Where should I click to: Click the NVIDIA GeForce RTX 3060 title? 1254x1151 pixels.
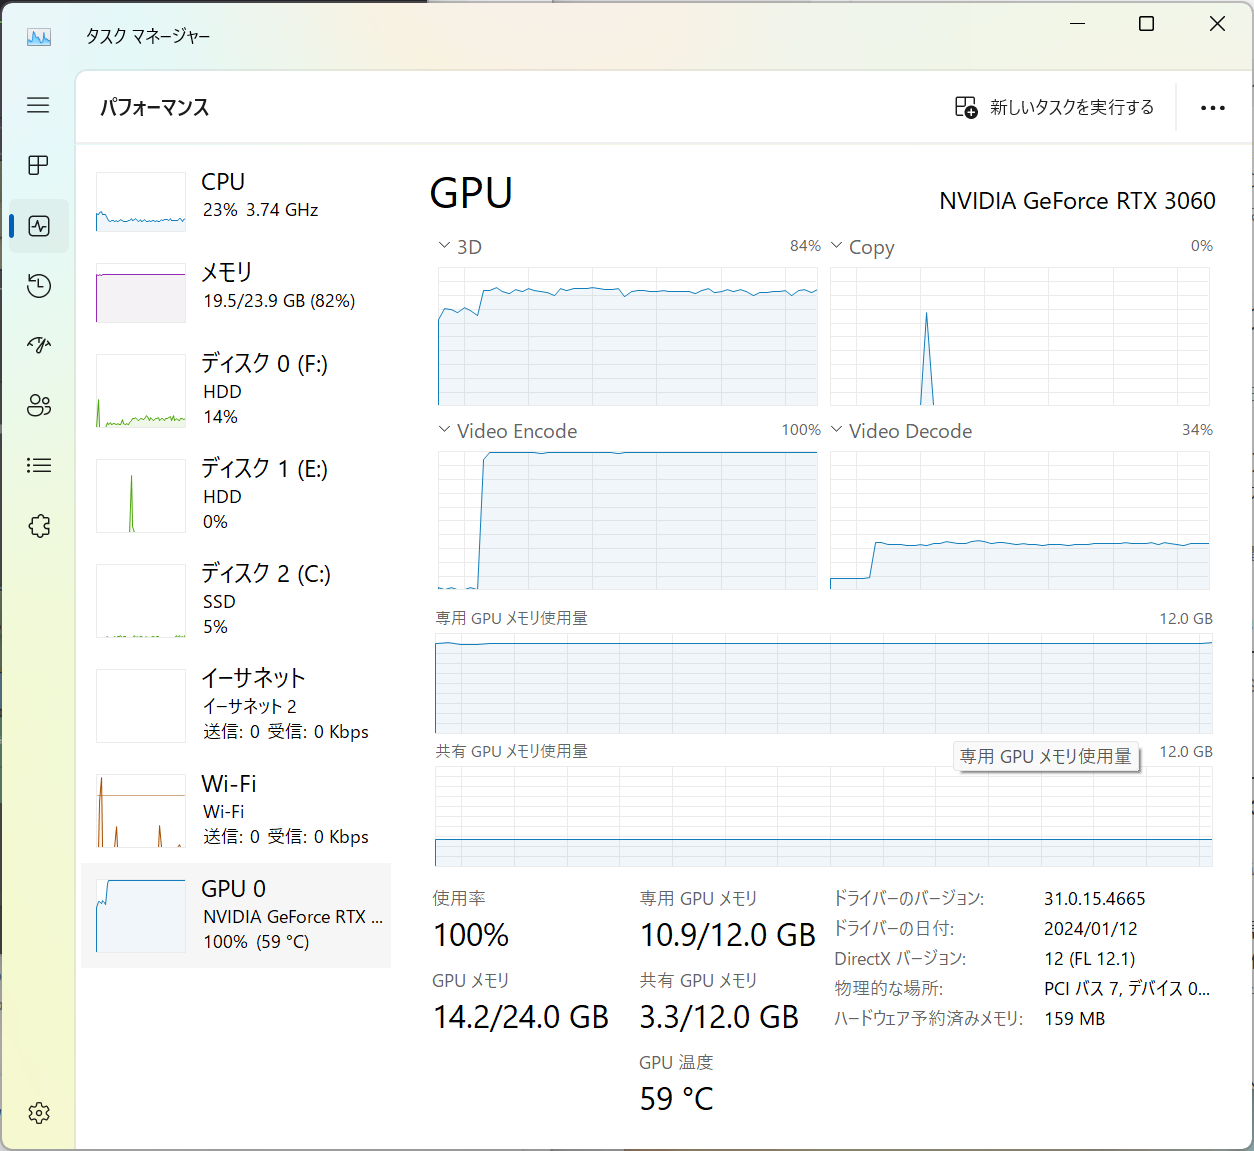1077,201
